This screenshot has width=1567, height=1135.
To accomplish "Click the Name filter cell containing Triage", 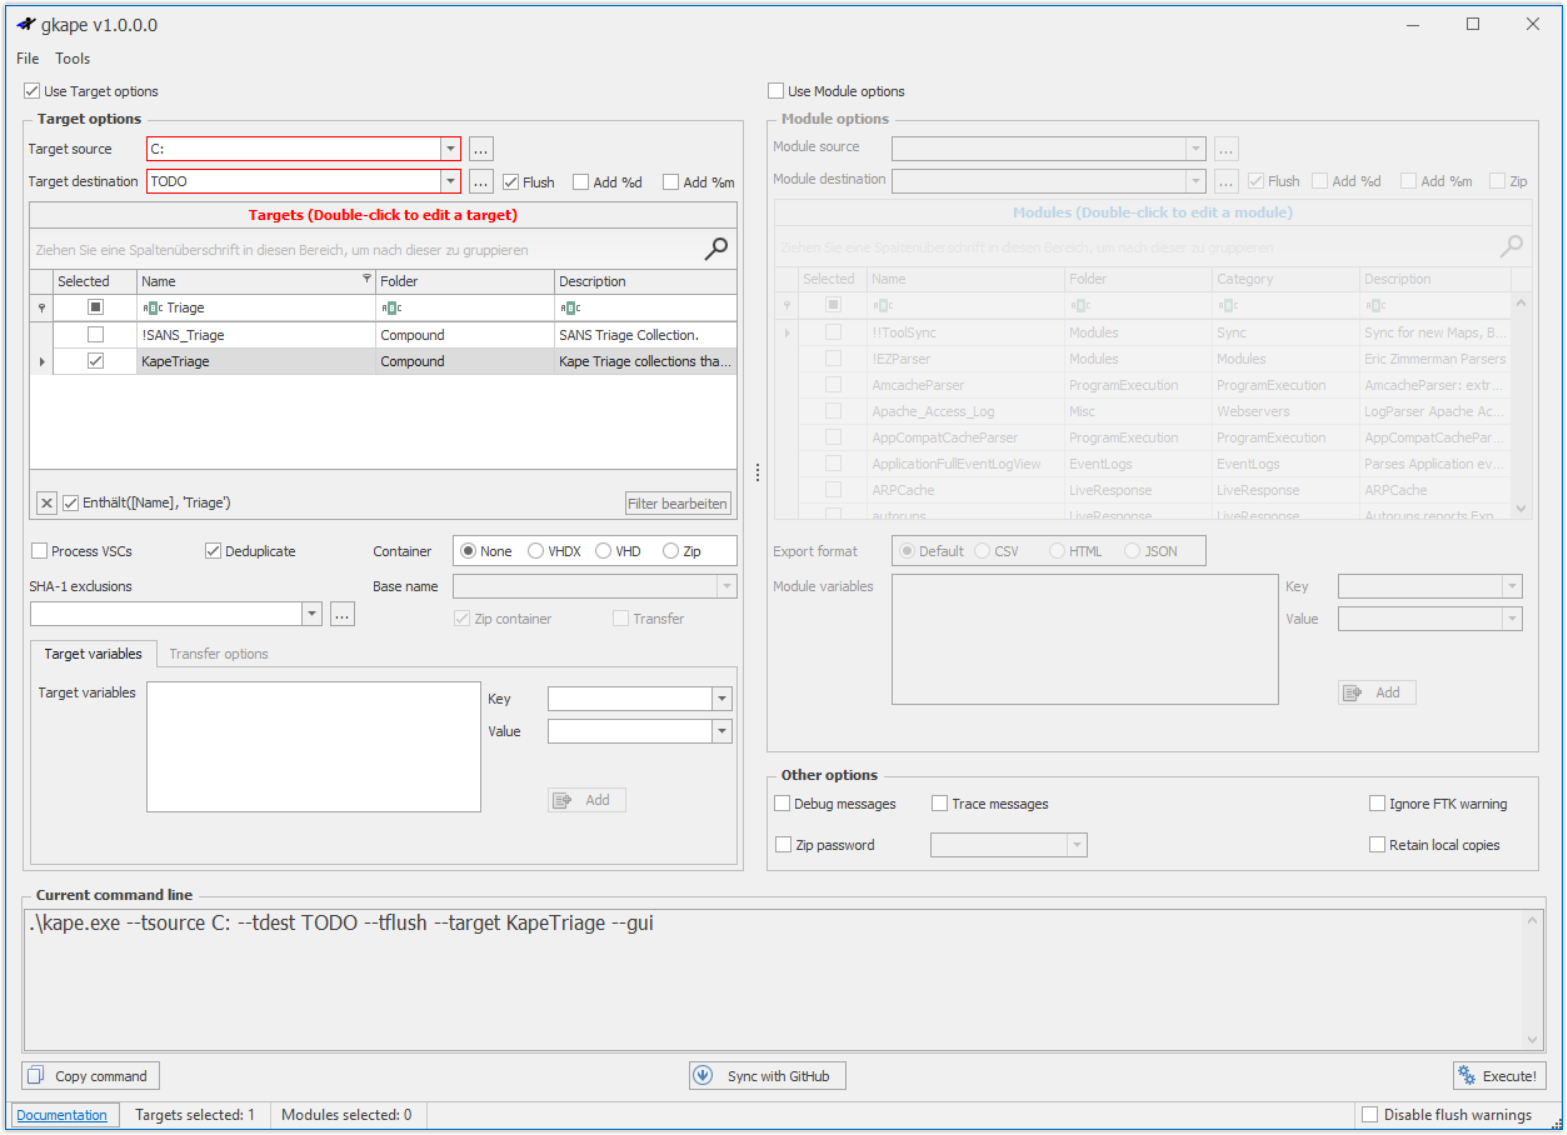I will tap(256, 308).
